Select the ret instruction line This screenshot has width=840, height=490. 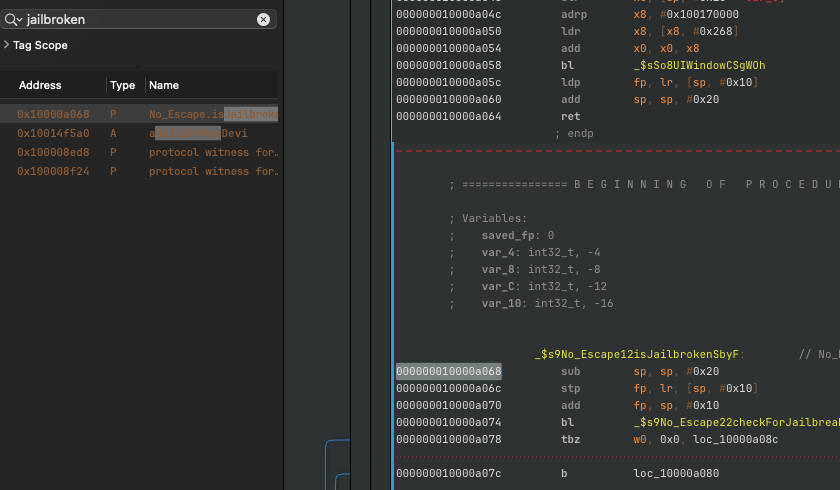pyautogui.click(x=571, y=116)
